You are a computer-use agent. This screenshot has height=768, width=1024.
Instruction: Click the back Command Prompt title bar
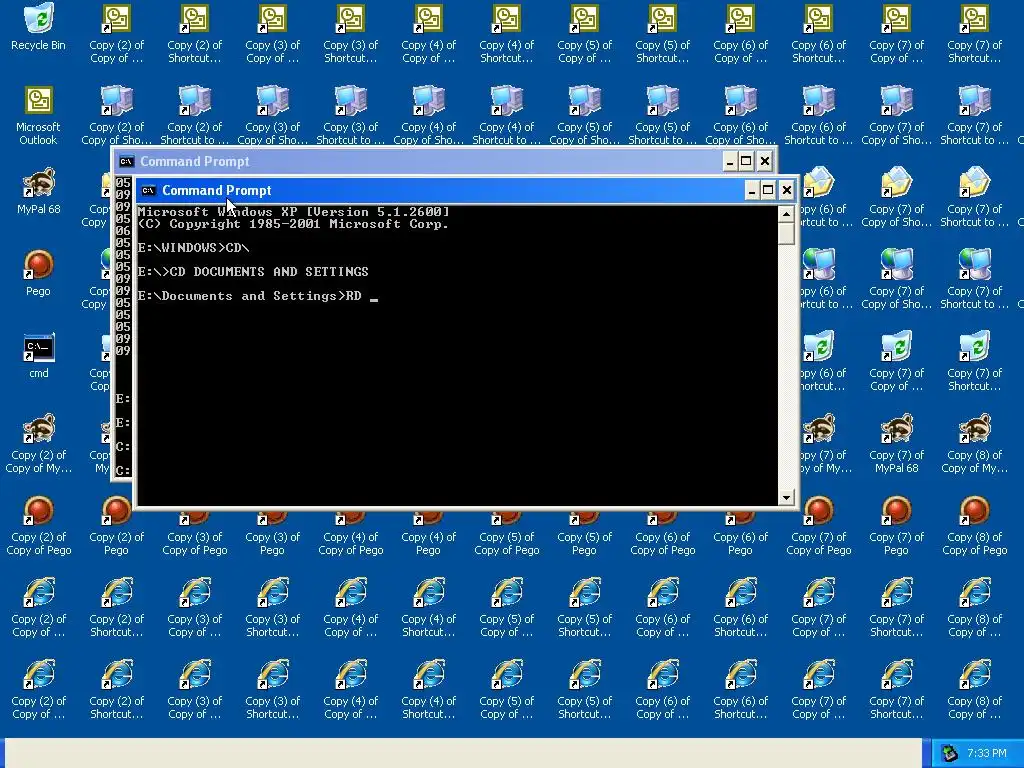[444, 161]
